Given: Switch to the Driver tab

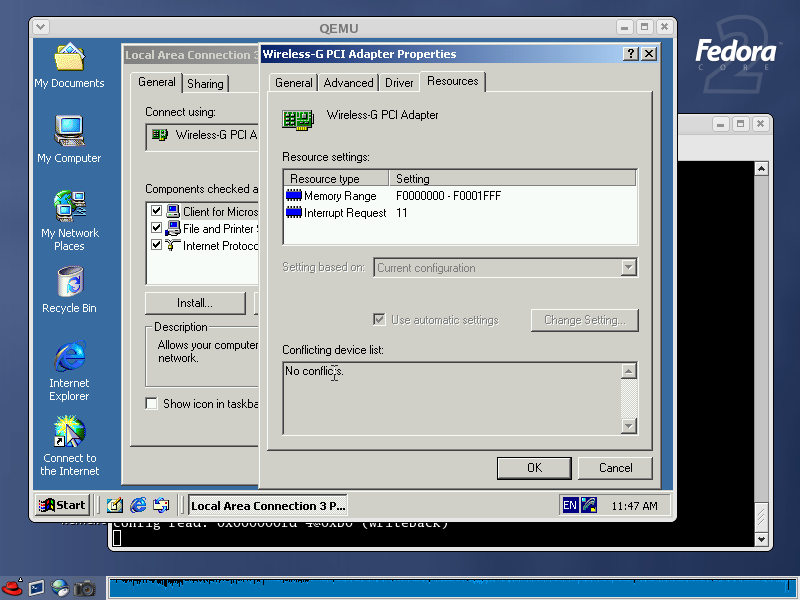Looking at the screenshot, I should pos(399,83).
